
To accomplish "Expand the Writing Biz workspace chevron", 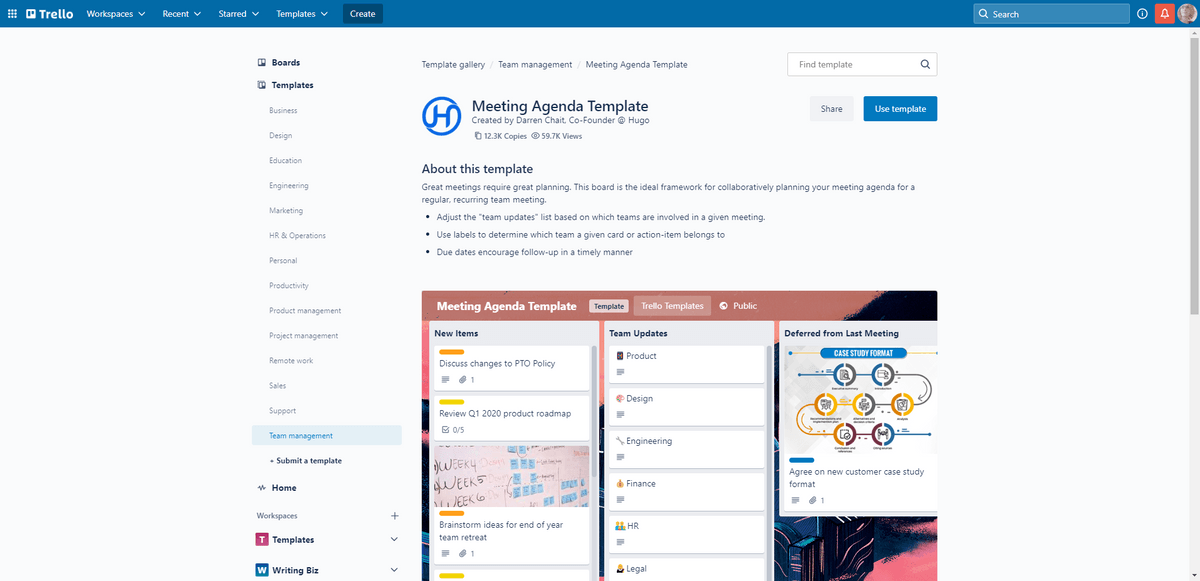I will 394,570.
